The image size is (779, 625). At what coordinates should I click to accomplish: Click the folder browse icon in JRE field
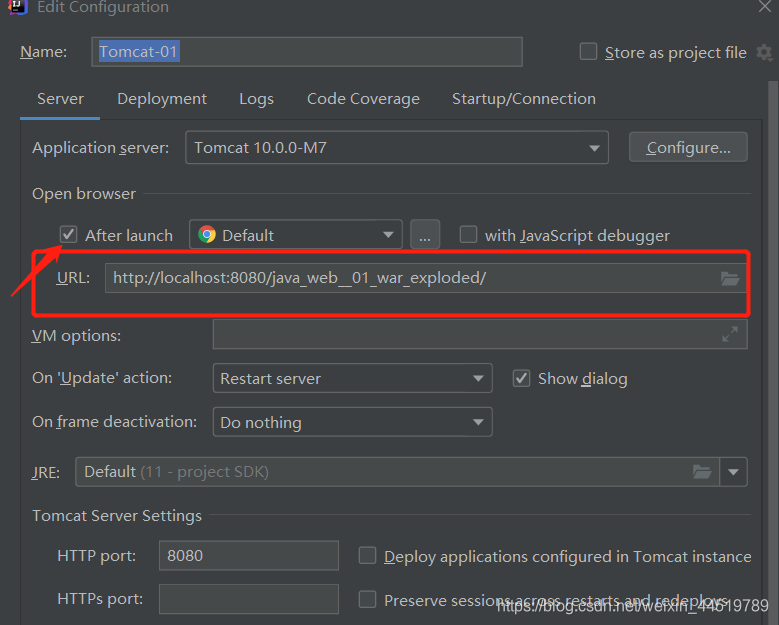pyautogui.click(x=702, y=471)
